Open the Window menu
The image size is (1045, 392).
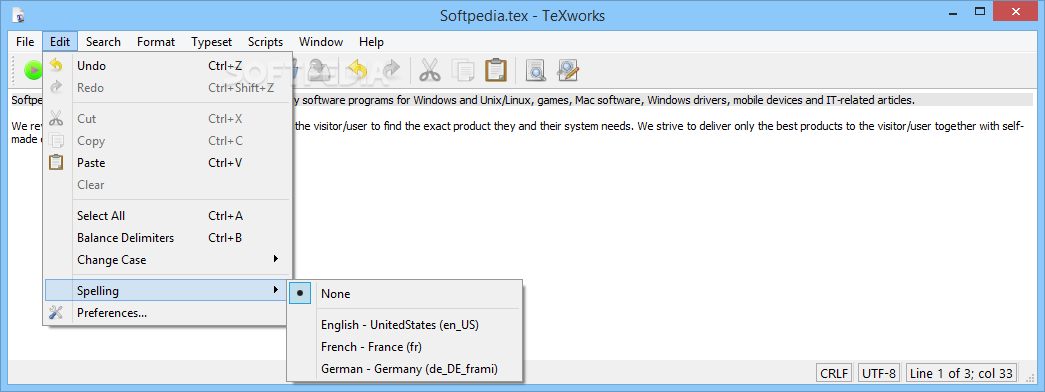pyautogui.click(x=321, y=42)
